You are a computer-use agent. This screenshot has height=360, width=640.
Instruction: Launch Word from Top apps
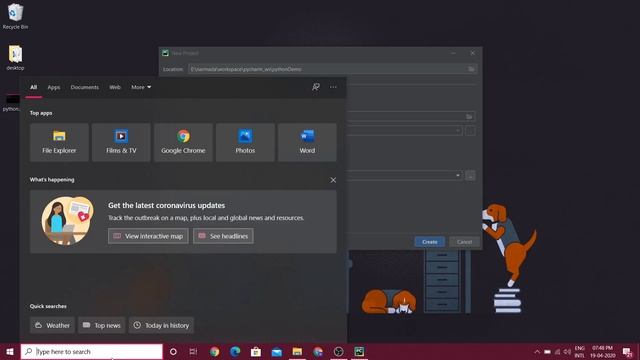click(307, 142)
